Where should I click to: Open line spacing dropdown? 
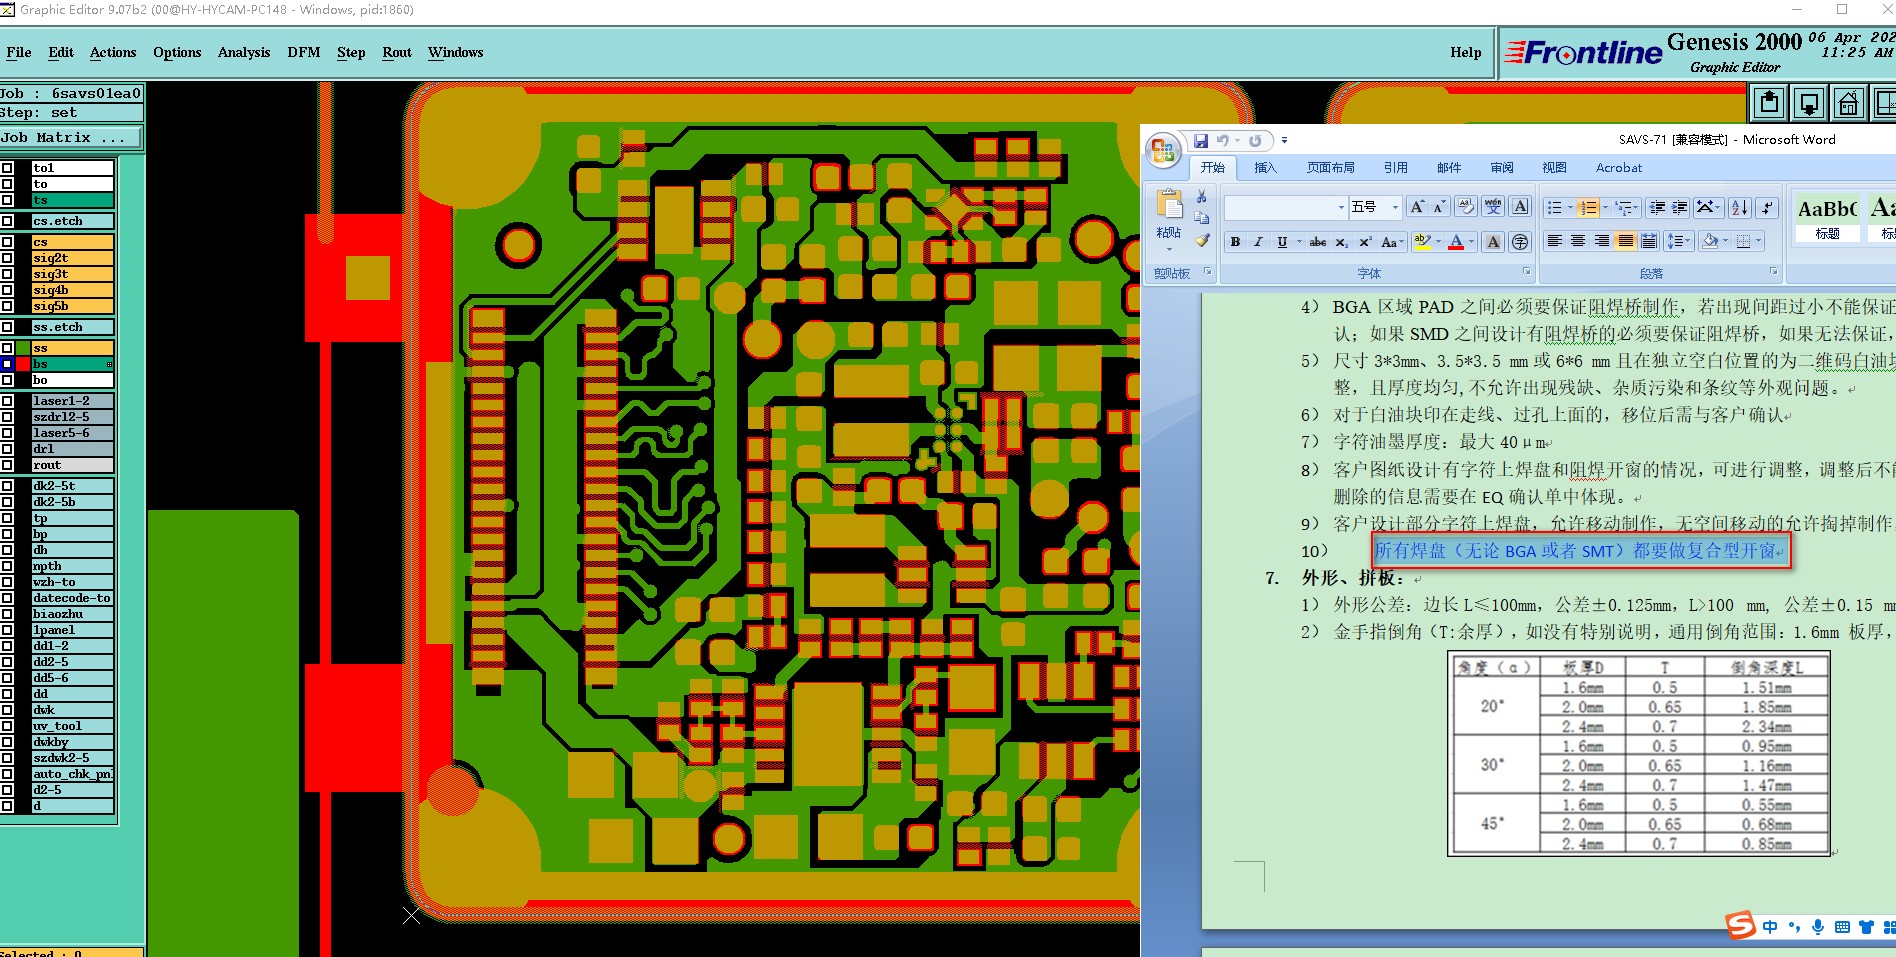coord(1679,241)
